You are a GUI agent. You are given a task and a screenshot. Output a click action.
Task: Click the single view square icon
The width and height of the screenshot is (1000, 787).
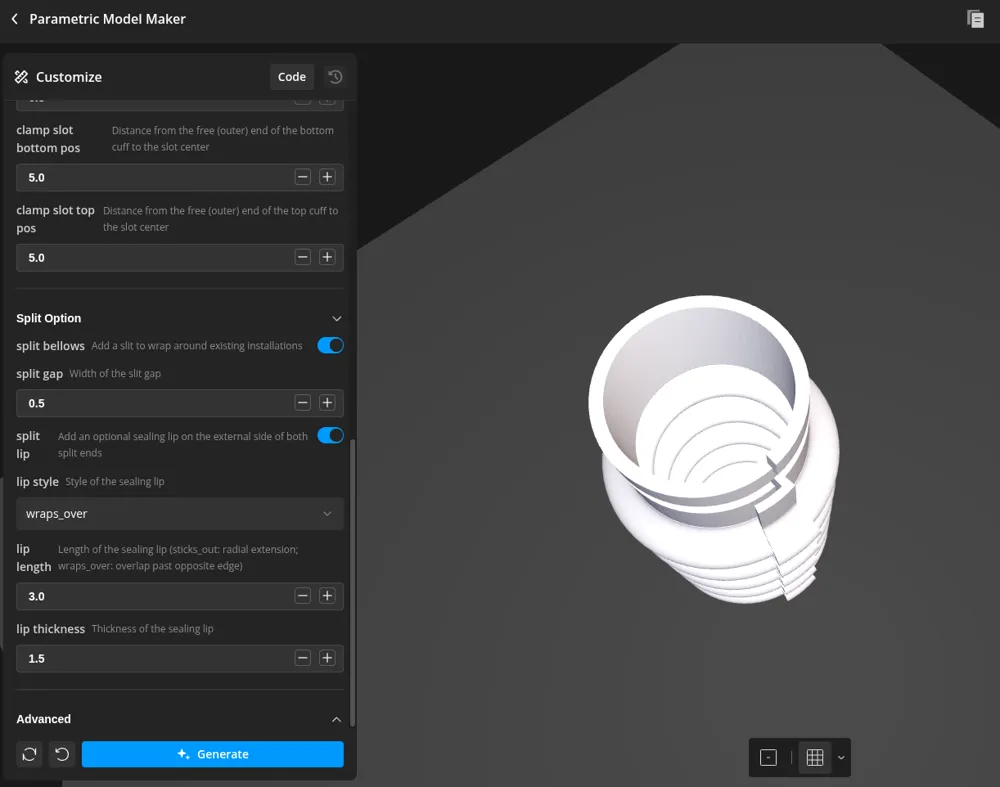768,758
